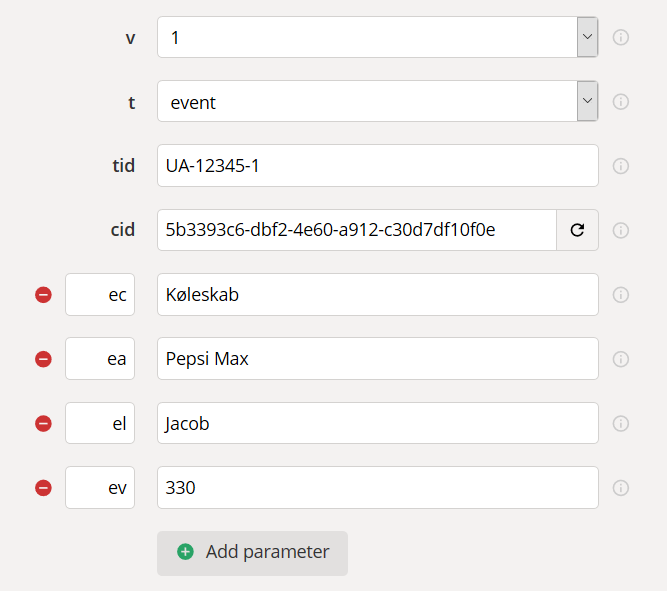Click the info icon beside Jacob field

pyautogui.click(x=620, y=423)
